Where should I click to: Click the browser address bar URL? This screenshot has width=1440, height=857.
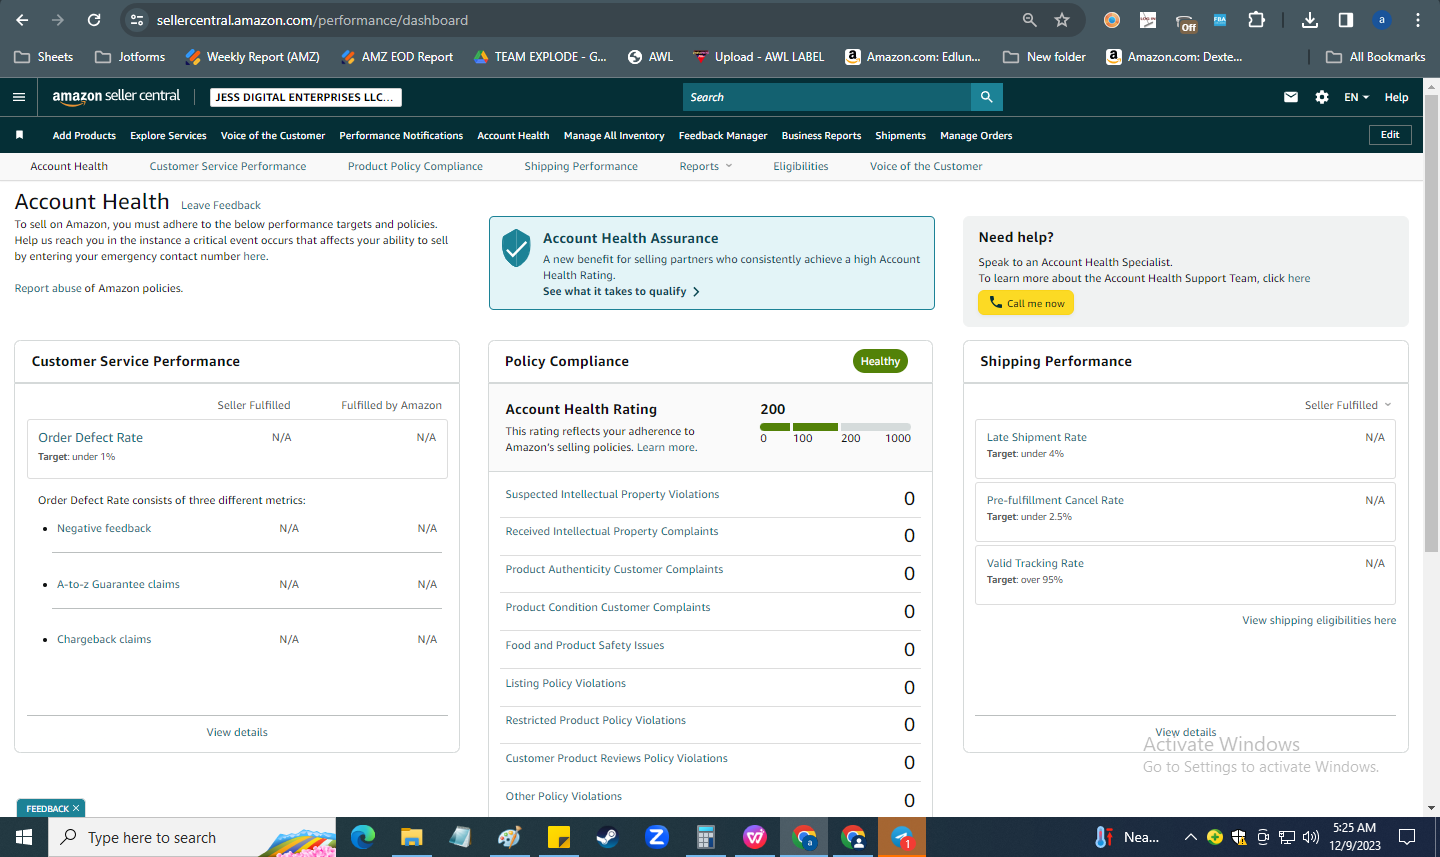click(x=312, y=20)
